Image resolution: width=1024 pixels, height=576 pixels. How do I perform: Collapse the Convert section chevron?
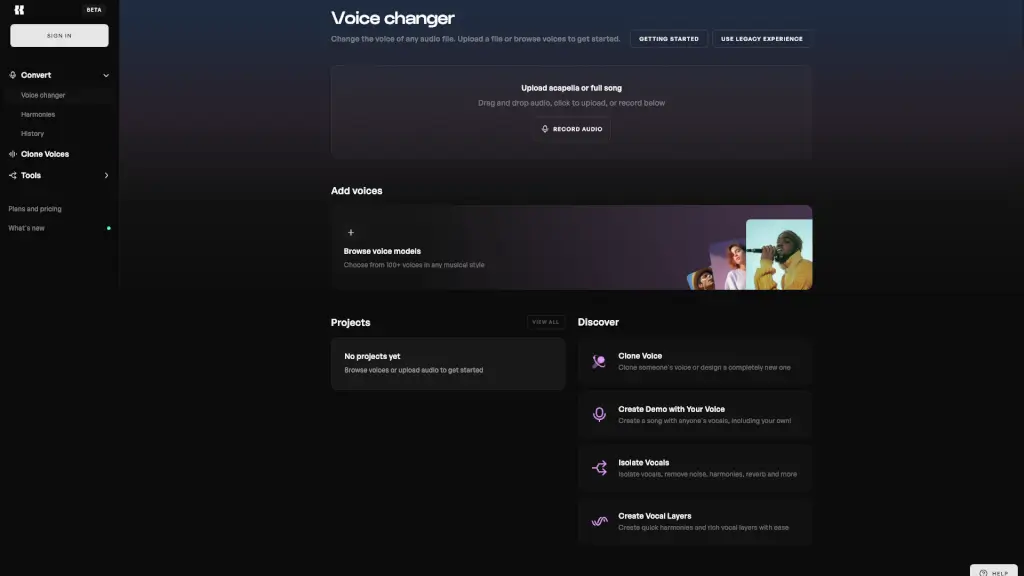(106, 75)
